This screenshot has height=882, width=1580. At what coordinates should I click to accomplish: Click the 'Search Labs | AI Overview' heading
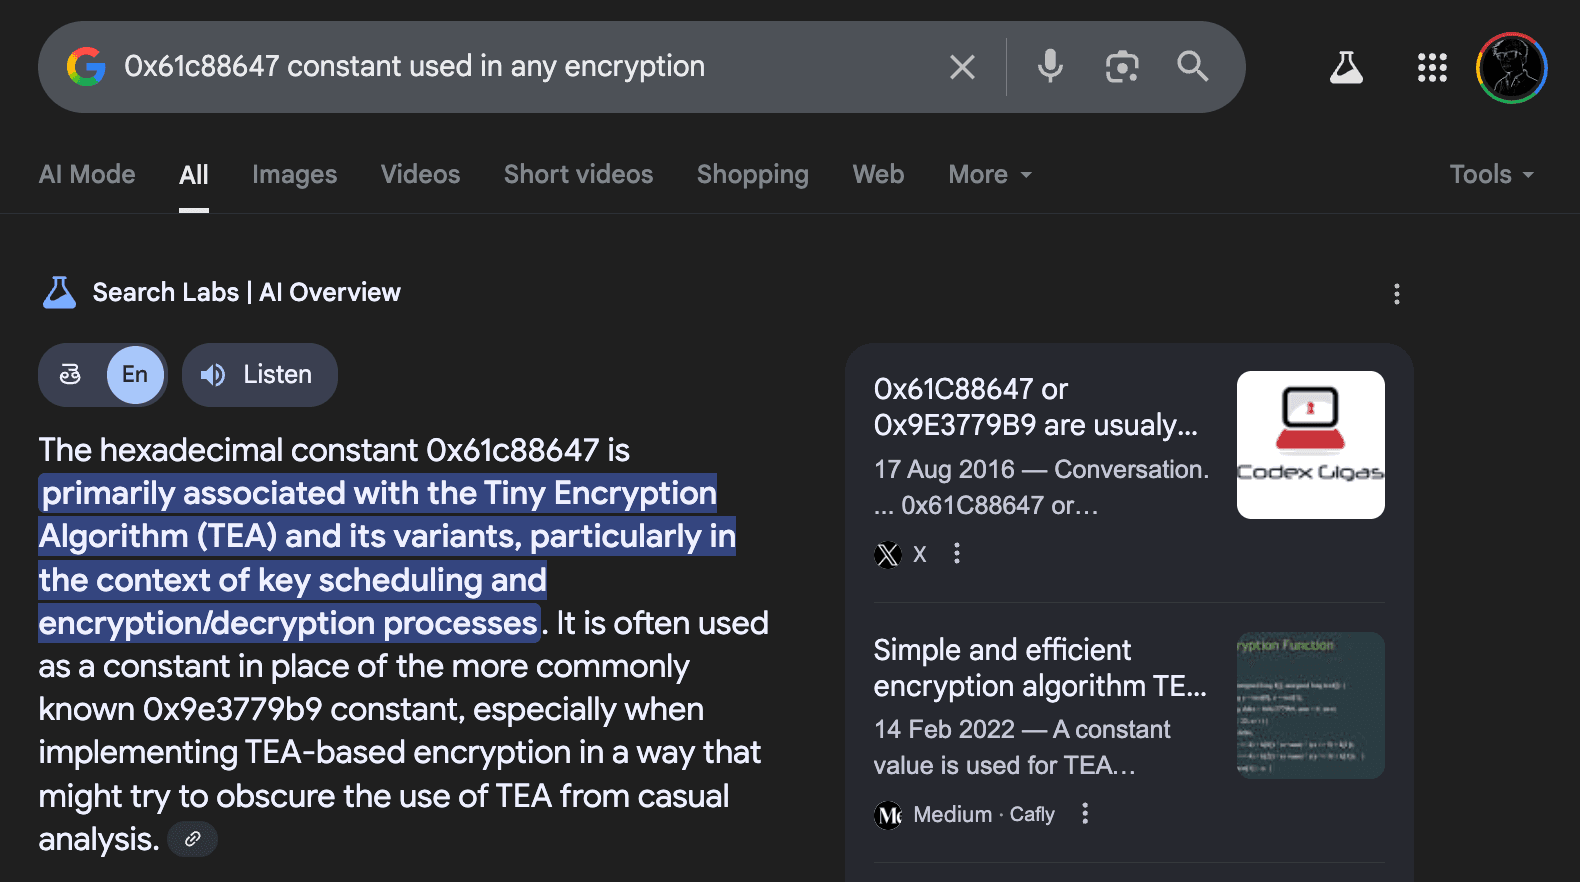pos(246,292)
